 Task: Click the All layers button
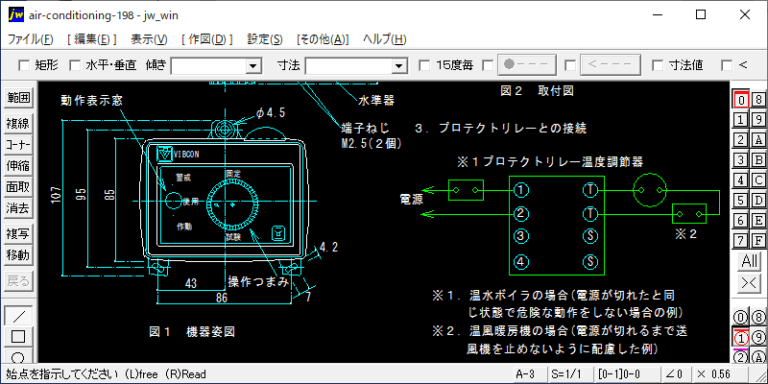click(750, 261)
